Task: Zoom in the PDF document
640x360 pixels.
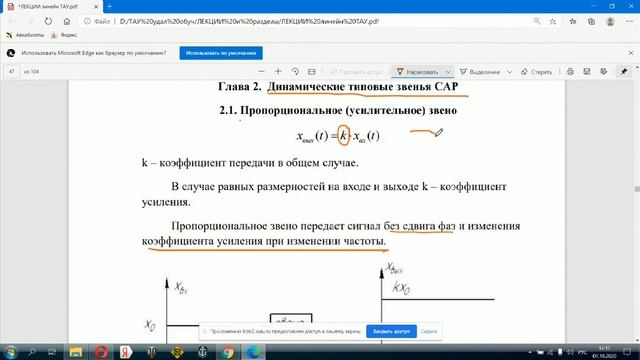Action: click(x=278, y=71)
